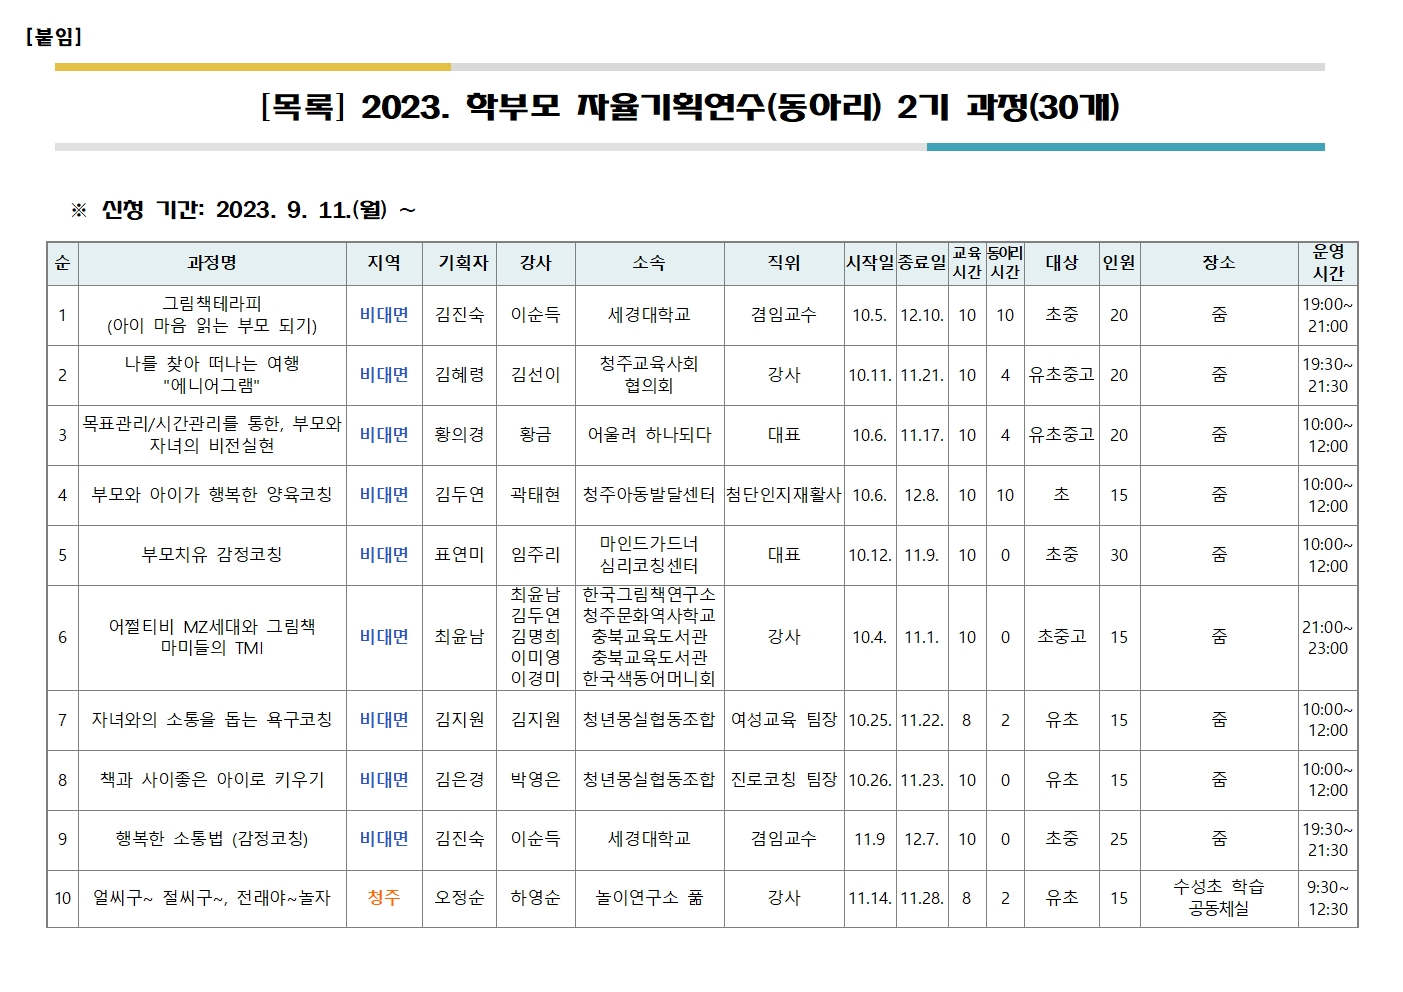Select the course '책과 사이좋은 아이로 키우기'
The image size is (1403, 992).
[212, 780]
